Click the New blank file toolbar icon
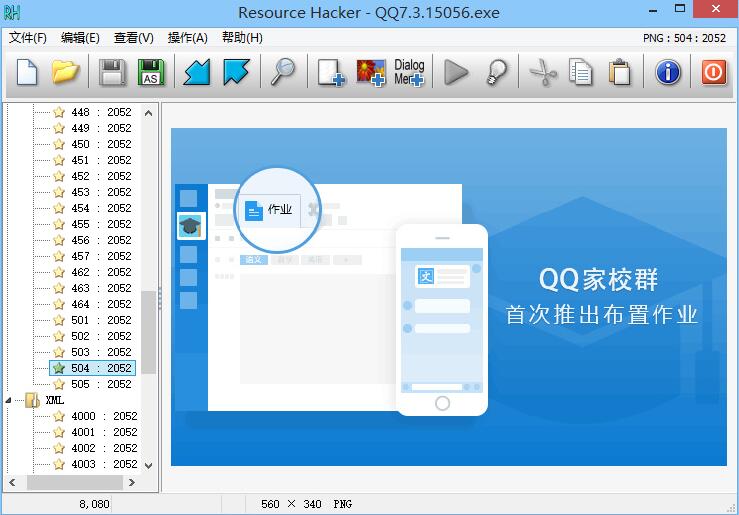The image size is (739, 515). 27,72
